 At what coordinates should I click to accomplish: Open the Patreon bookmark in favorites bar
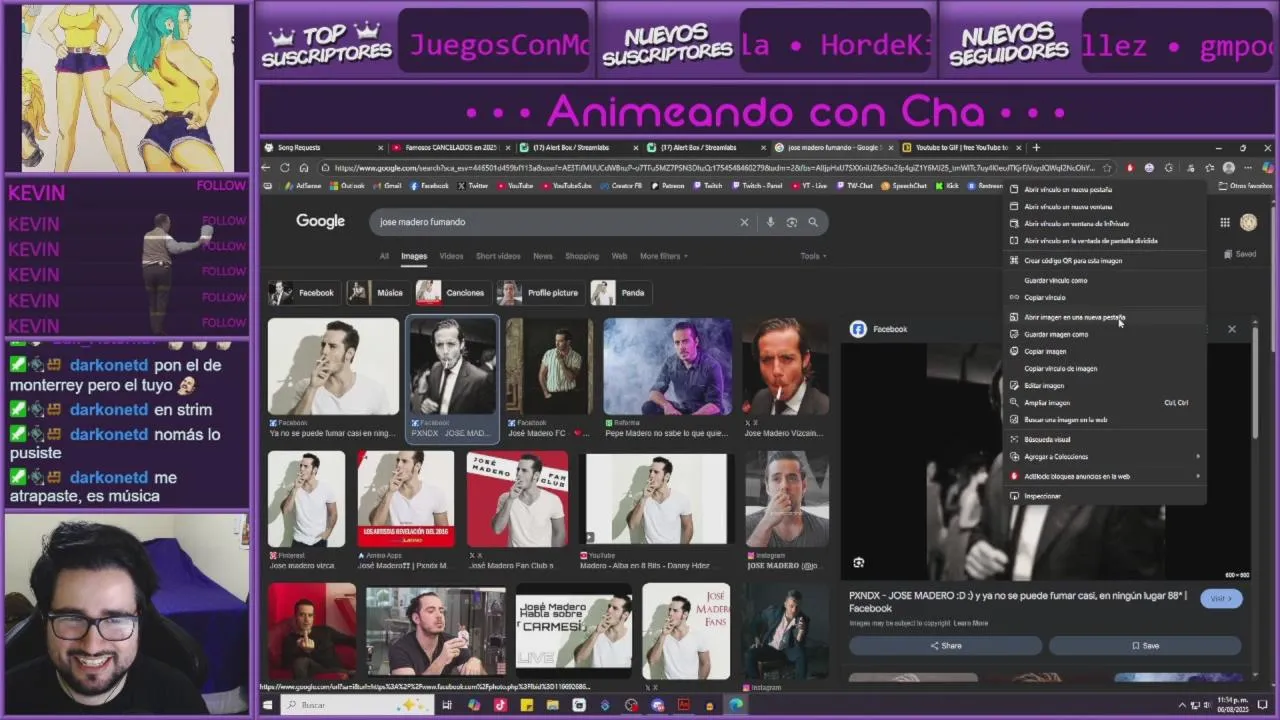click(666, 186)
